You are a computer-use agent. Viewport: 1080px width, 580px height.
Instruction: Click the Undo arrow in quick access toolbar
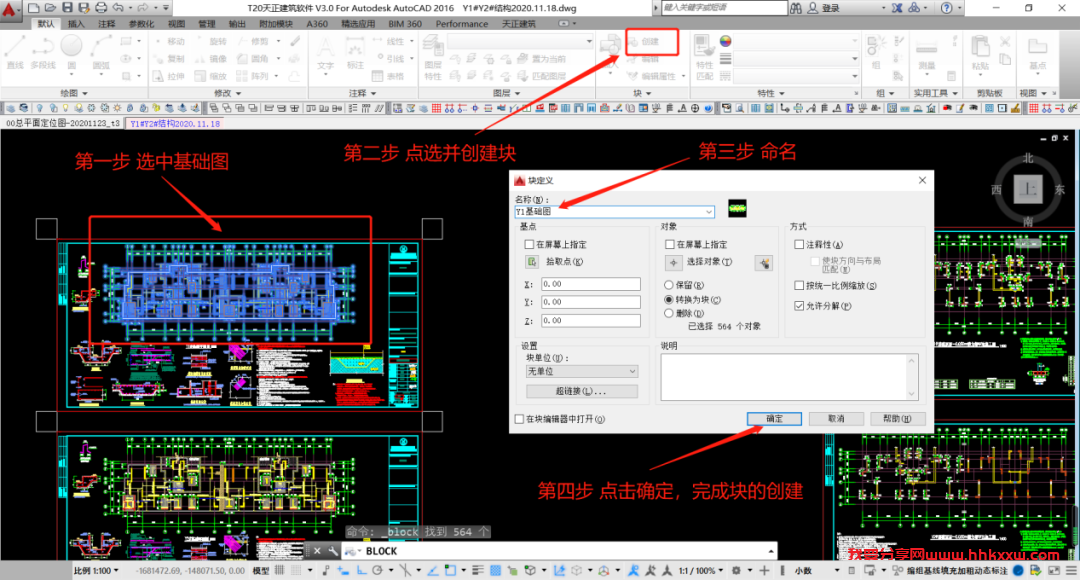118,8
